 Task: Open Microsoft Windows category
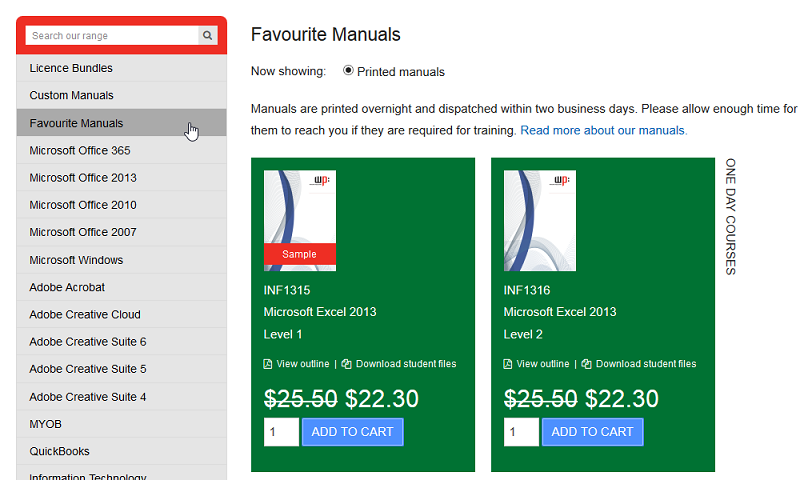(x=121, y=260)
